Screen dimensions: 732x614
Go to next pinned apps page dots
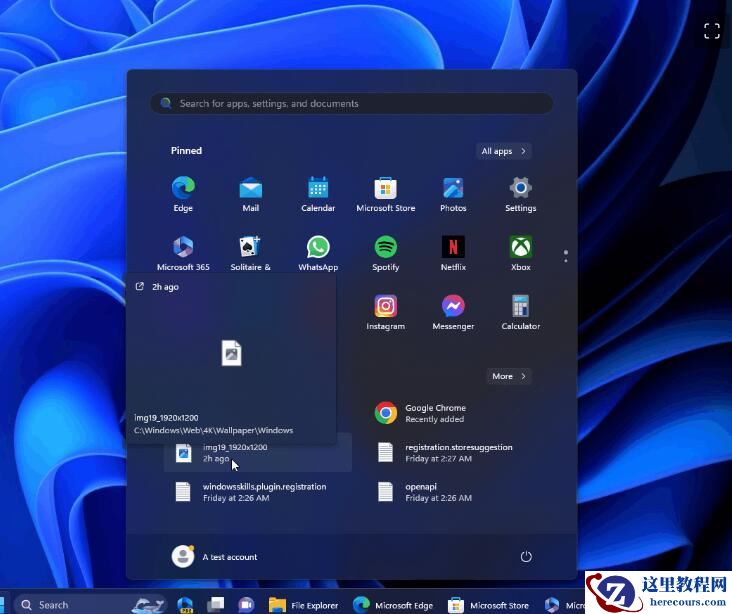tap(566, 256)
